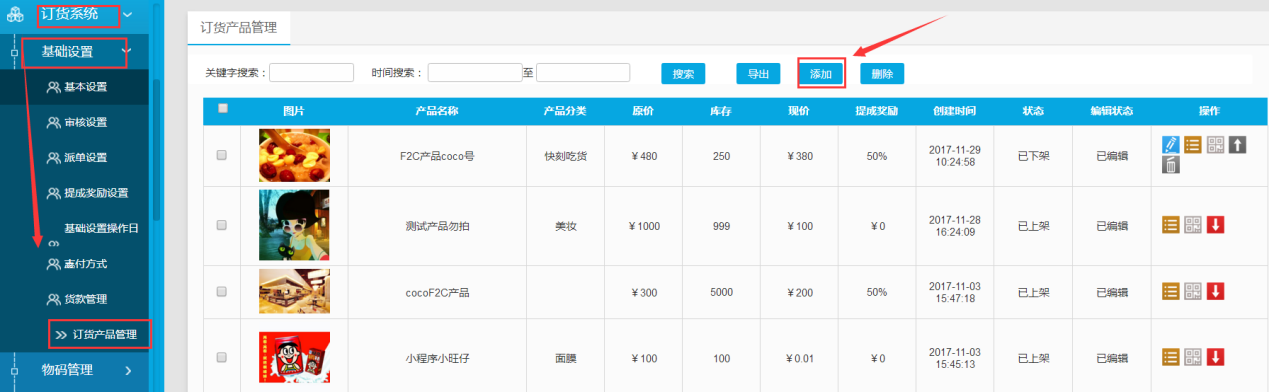
Task: Tick the checkbox for F2C产品coco号
Action: pos(222,155)
